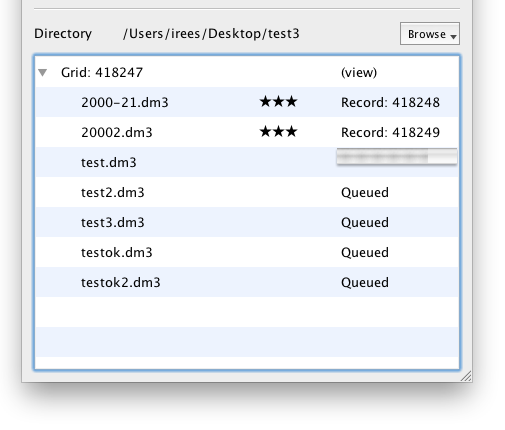Select file test2.dm3
This screenshot has height=430, width=505.
click(x=113, y=192)
